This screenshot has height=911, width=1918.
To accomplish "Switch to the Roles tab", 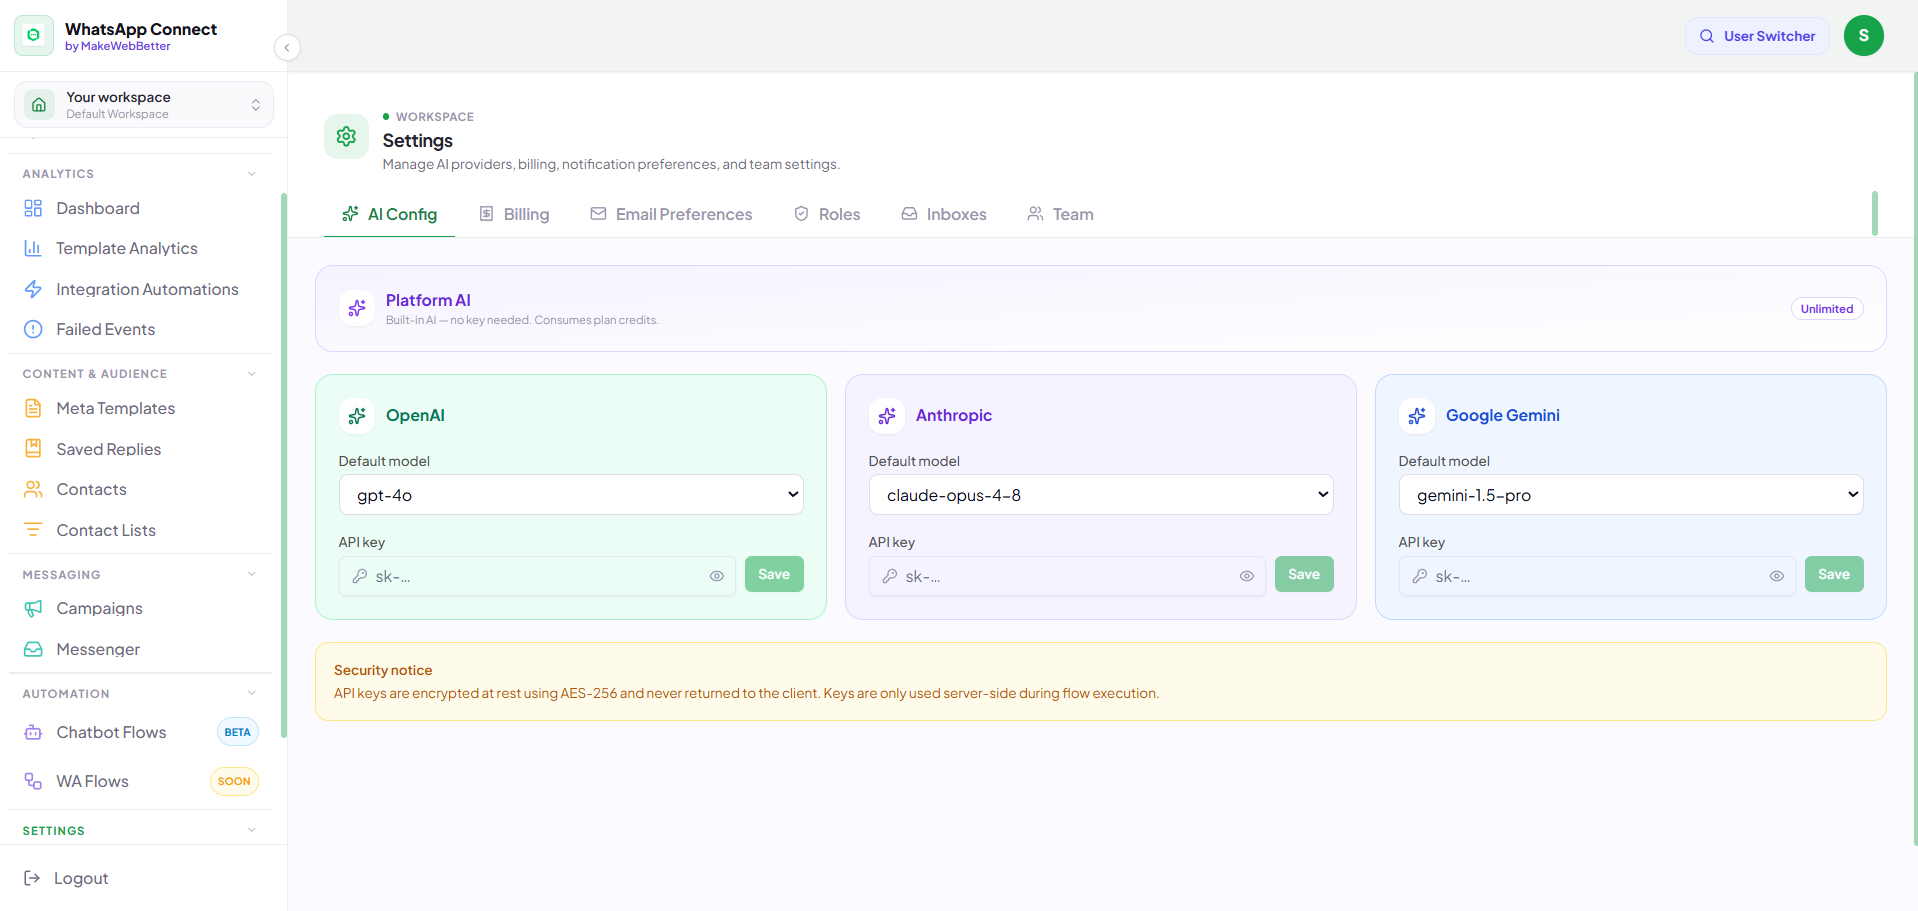I will point(827,214).
